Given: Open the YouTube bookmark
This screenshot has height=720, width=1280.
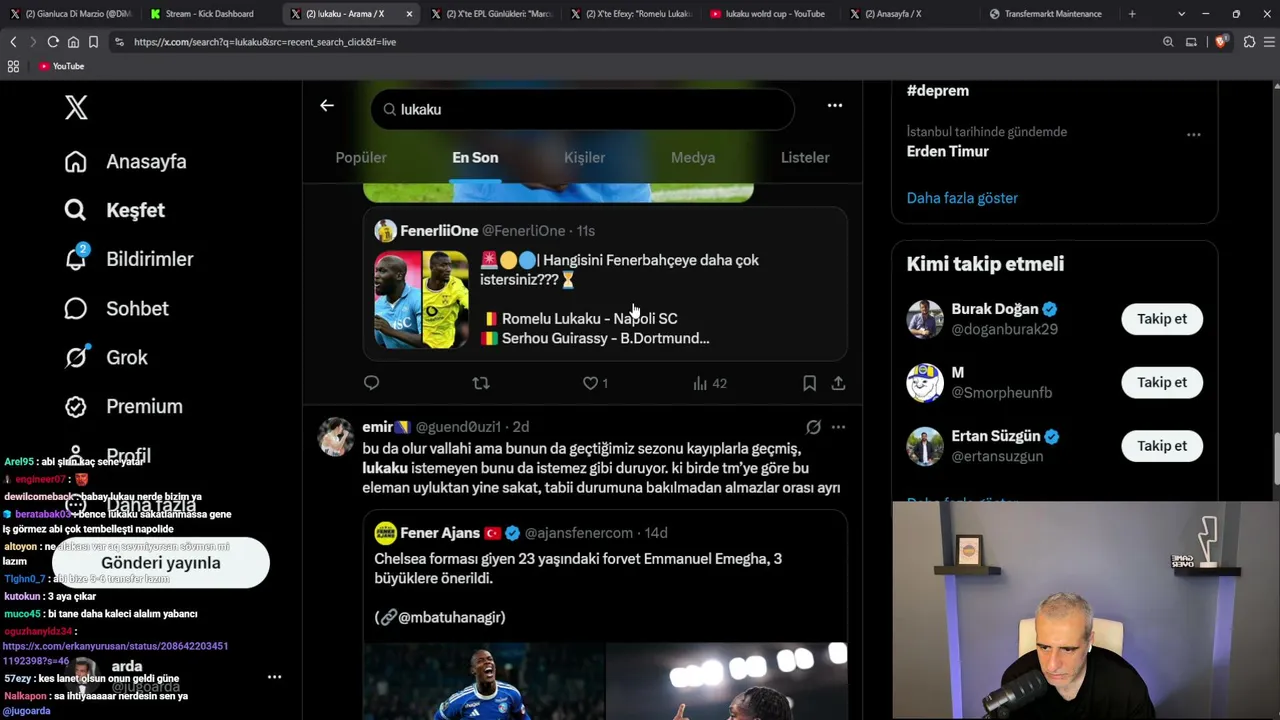Looking at the screenshot, I should pyautogui.click(x=61, y=66).
